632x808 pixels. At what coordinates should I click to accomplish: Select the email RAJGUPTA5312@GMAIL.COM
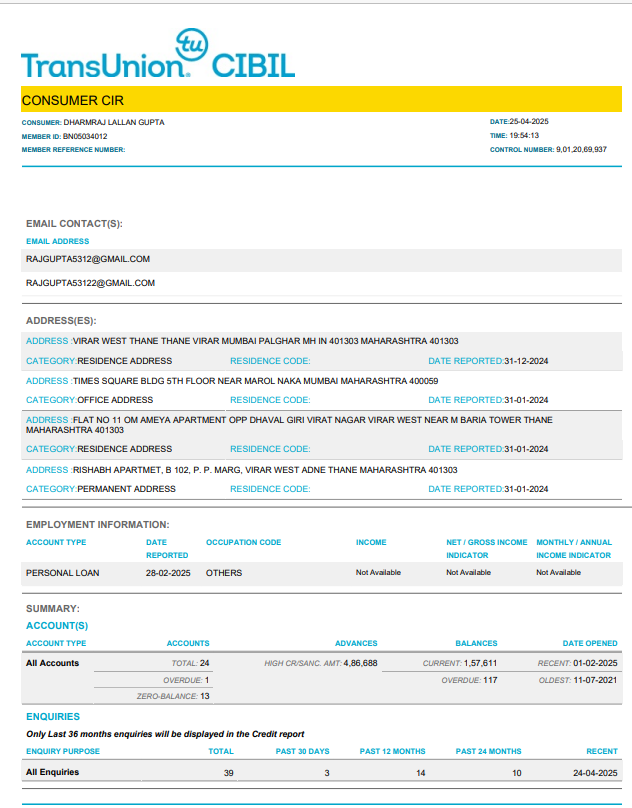click(x=88, y=259)
